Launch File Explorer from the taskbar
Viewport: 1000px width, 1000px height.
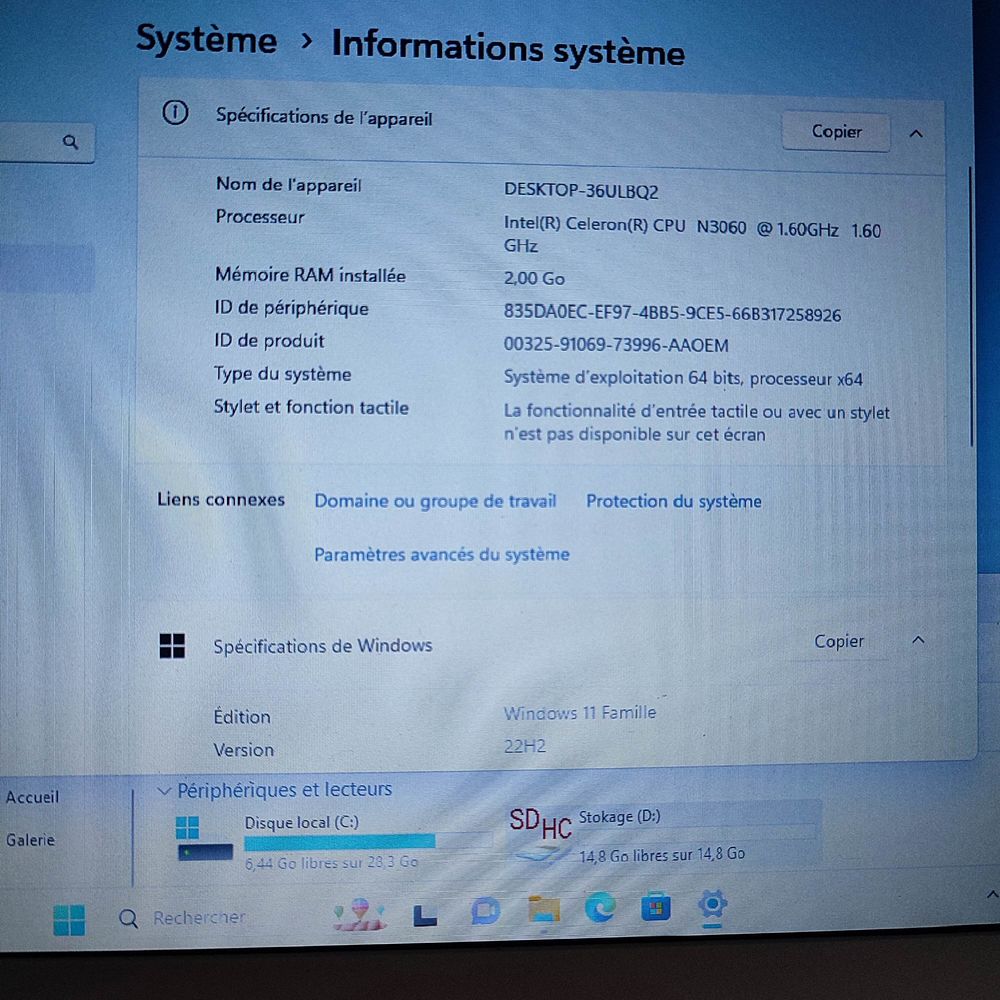542,913
